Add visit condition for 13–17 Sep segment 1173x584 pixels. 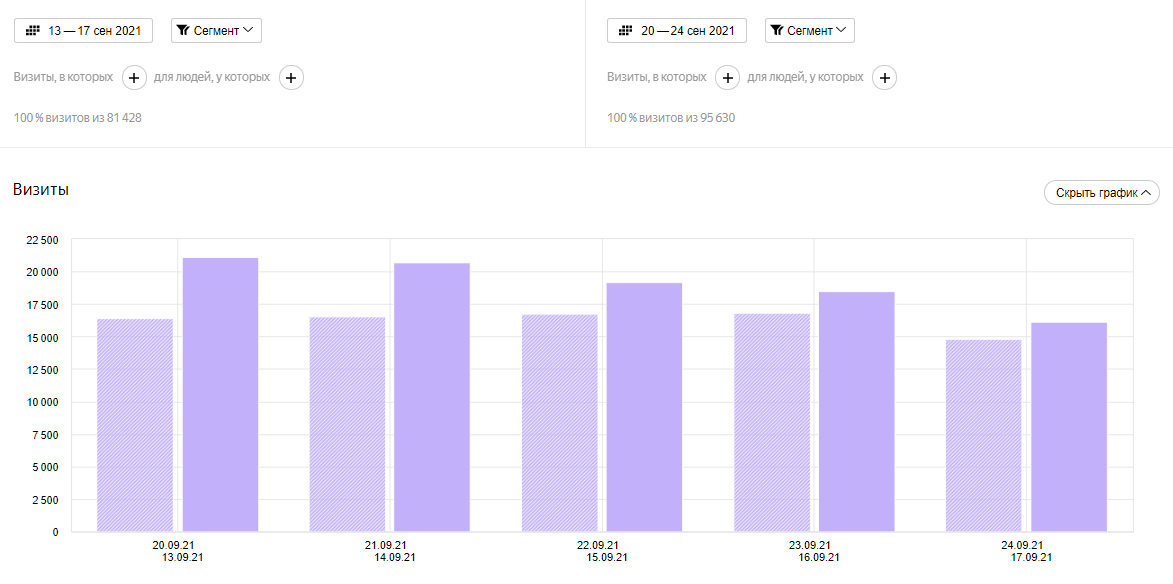134,77
